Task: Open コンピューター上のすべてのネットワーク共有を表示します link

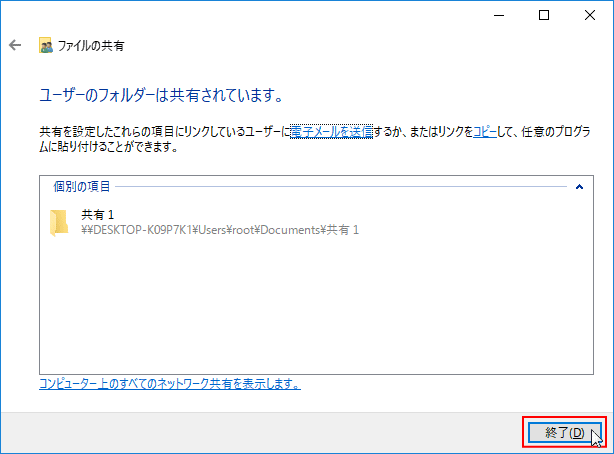Action: tap(170, 383)
